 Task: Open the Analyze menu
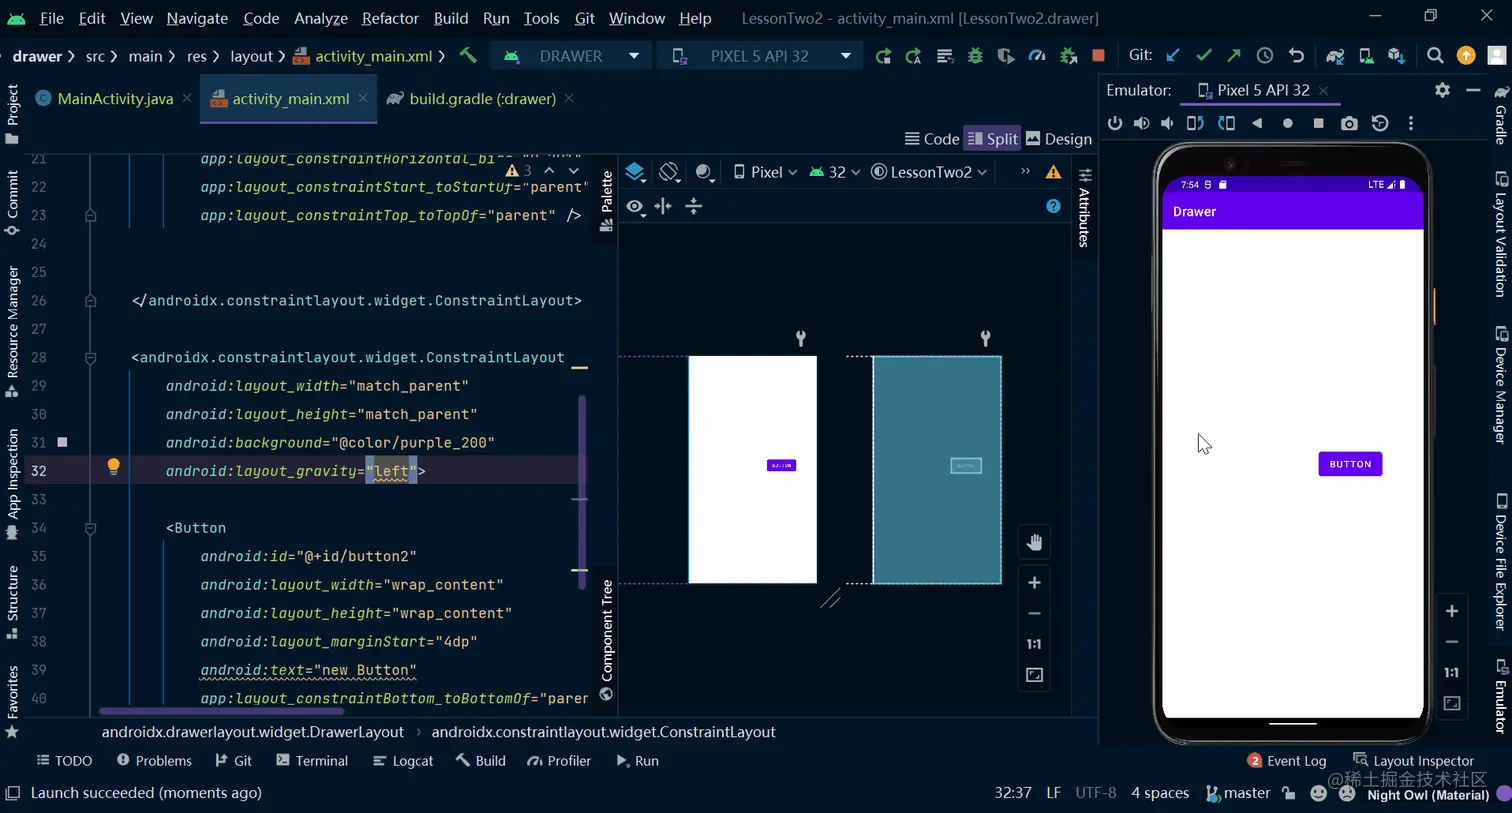(x=321, y=18)
